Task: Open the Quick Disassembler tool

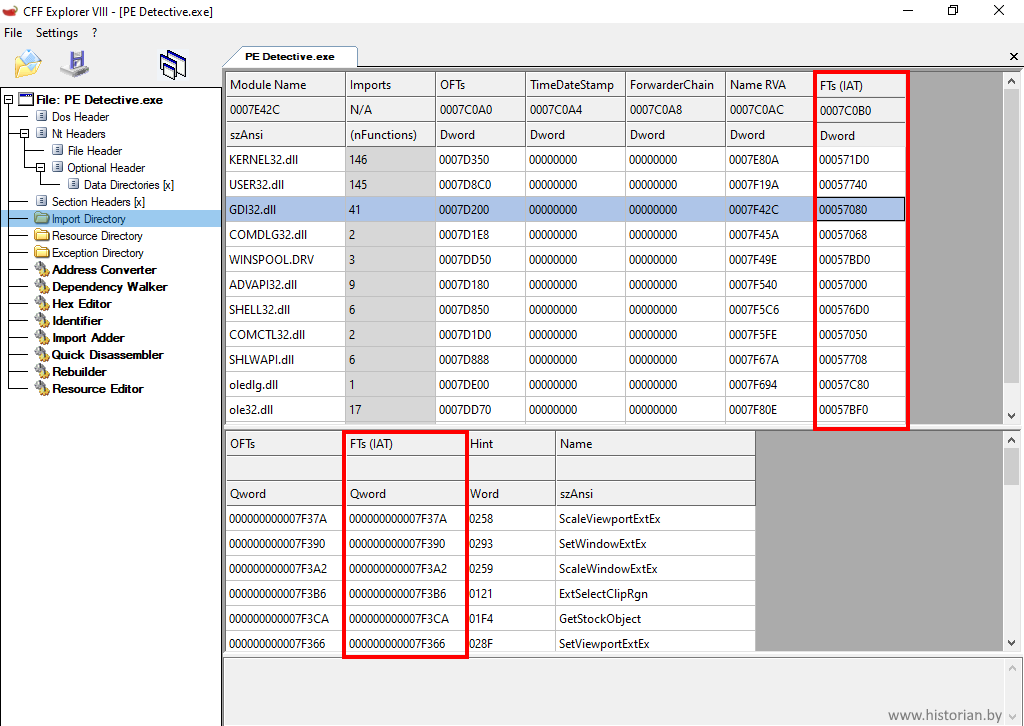Action: [x=107, y=355]
